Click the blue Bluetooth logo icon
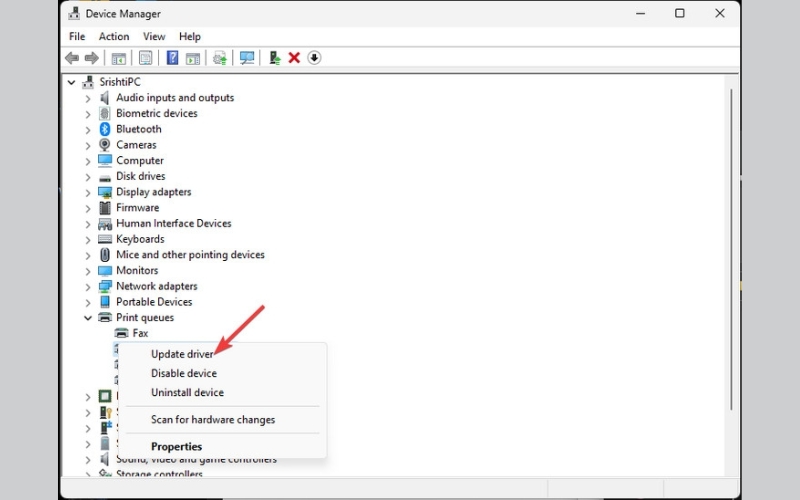The height and width of the screenshot is (500, 800). point(105,129)
